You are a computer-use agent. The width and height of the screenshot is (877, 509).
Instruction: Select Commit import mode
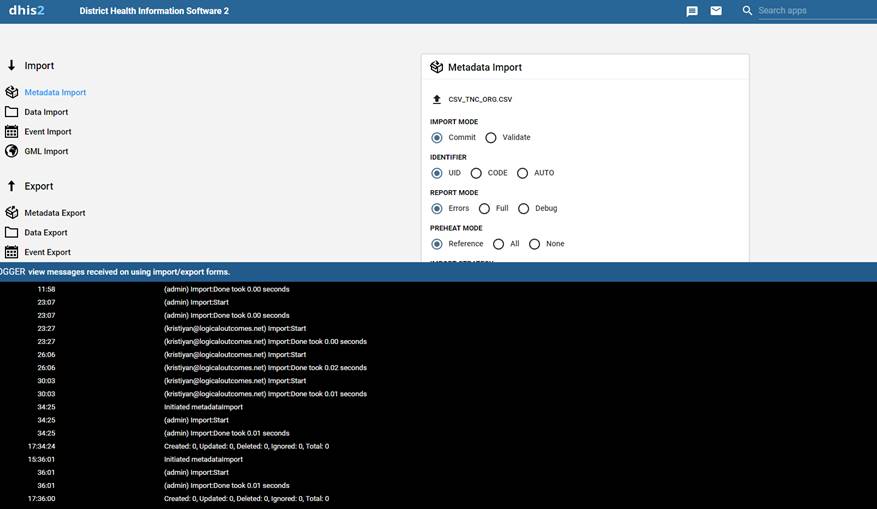pos(437,138)
